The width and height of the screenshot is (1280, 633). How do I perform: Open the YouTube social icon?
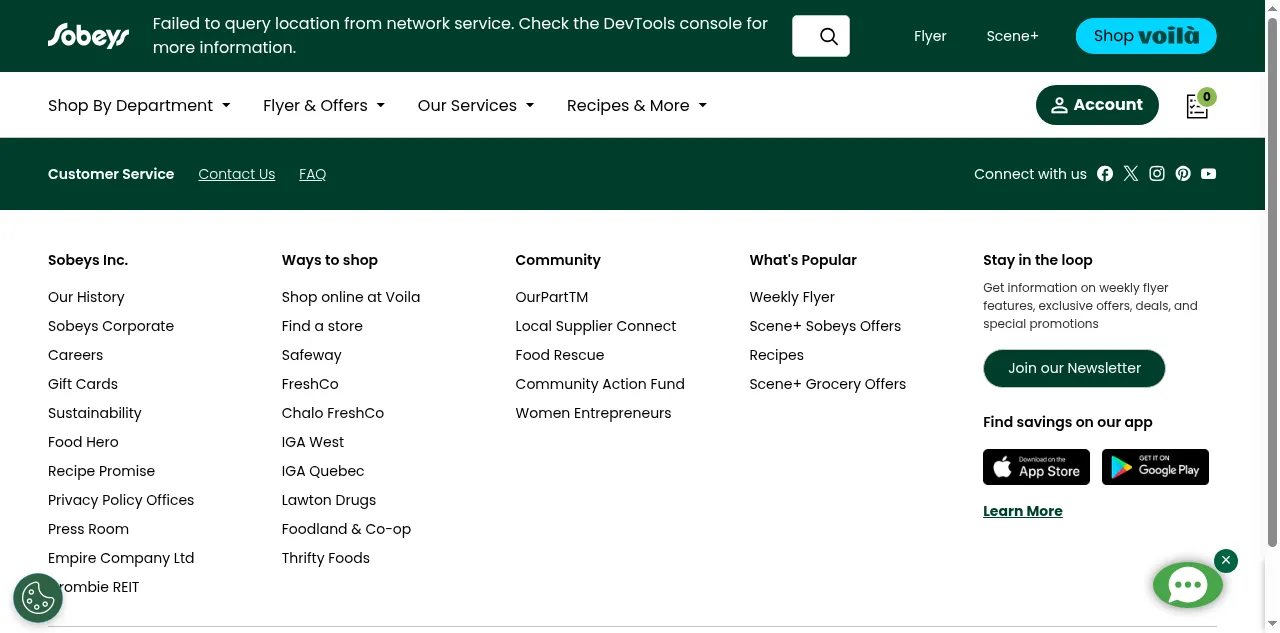[x=1209, y=174]
